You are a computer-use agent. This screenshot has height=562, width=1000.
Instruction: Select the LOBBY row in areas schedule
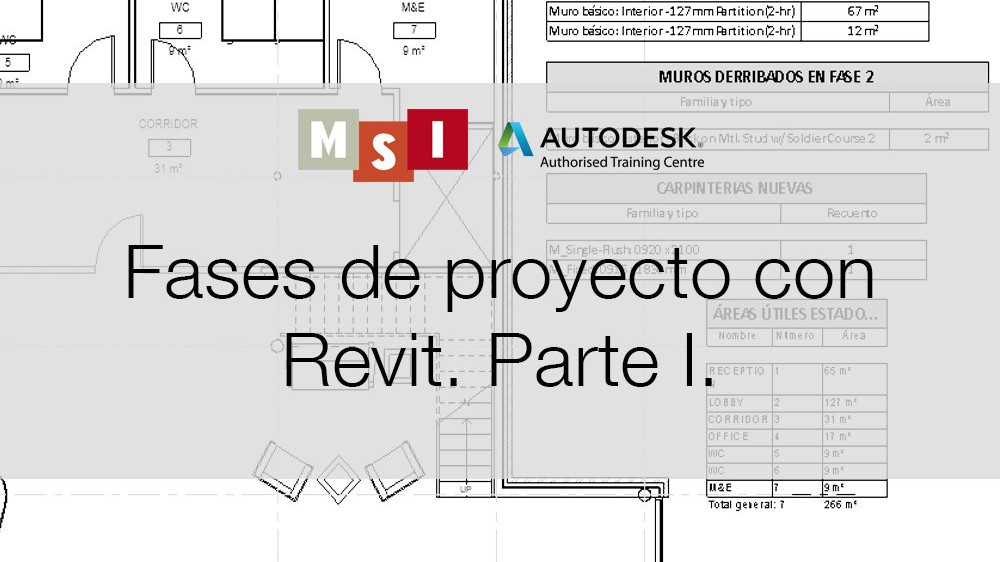[x=797, y=403]
